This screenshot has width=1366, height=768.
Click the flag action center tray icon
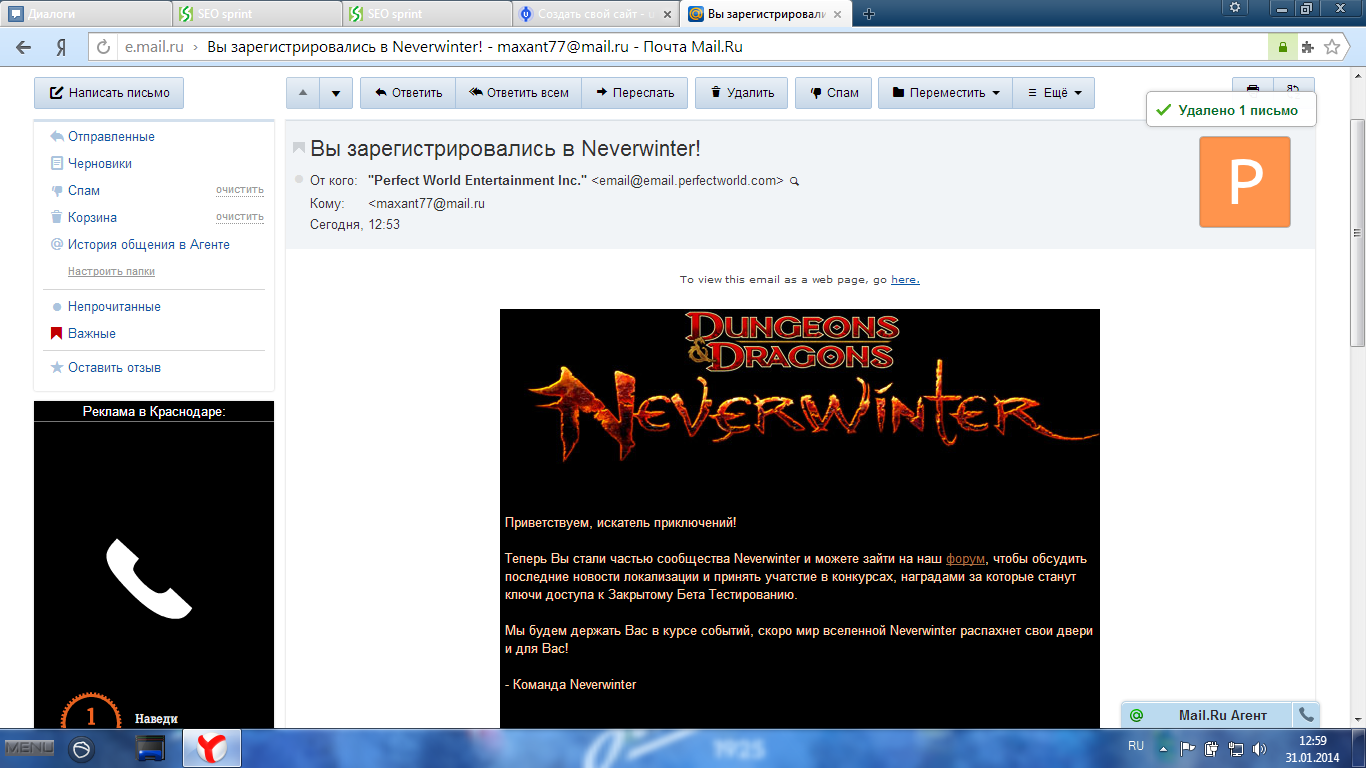[1188, 748]
